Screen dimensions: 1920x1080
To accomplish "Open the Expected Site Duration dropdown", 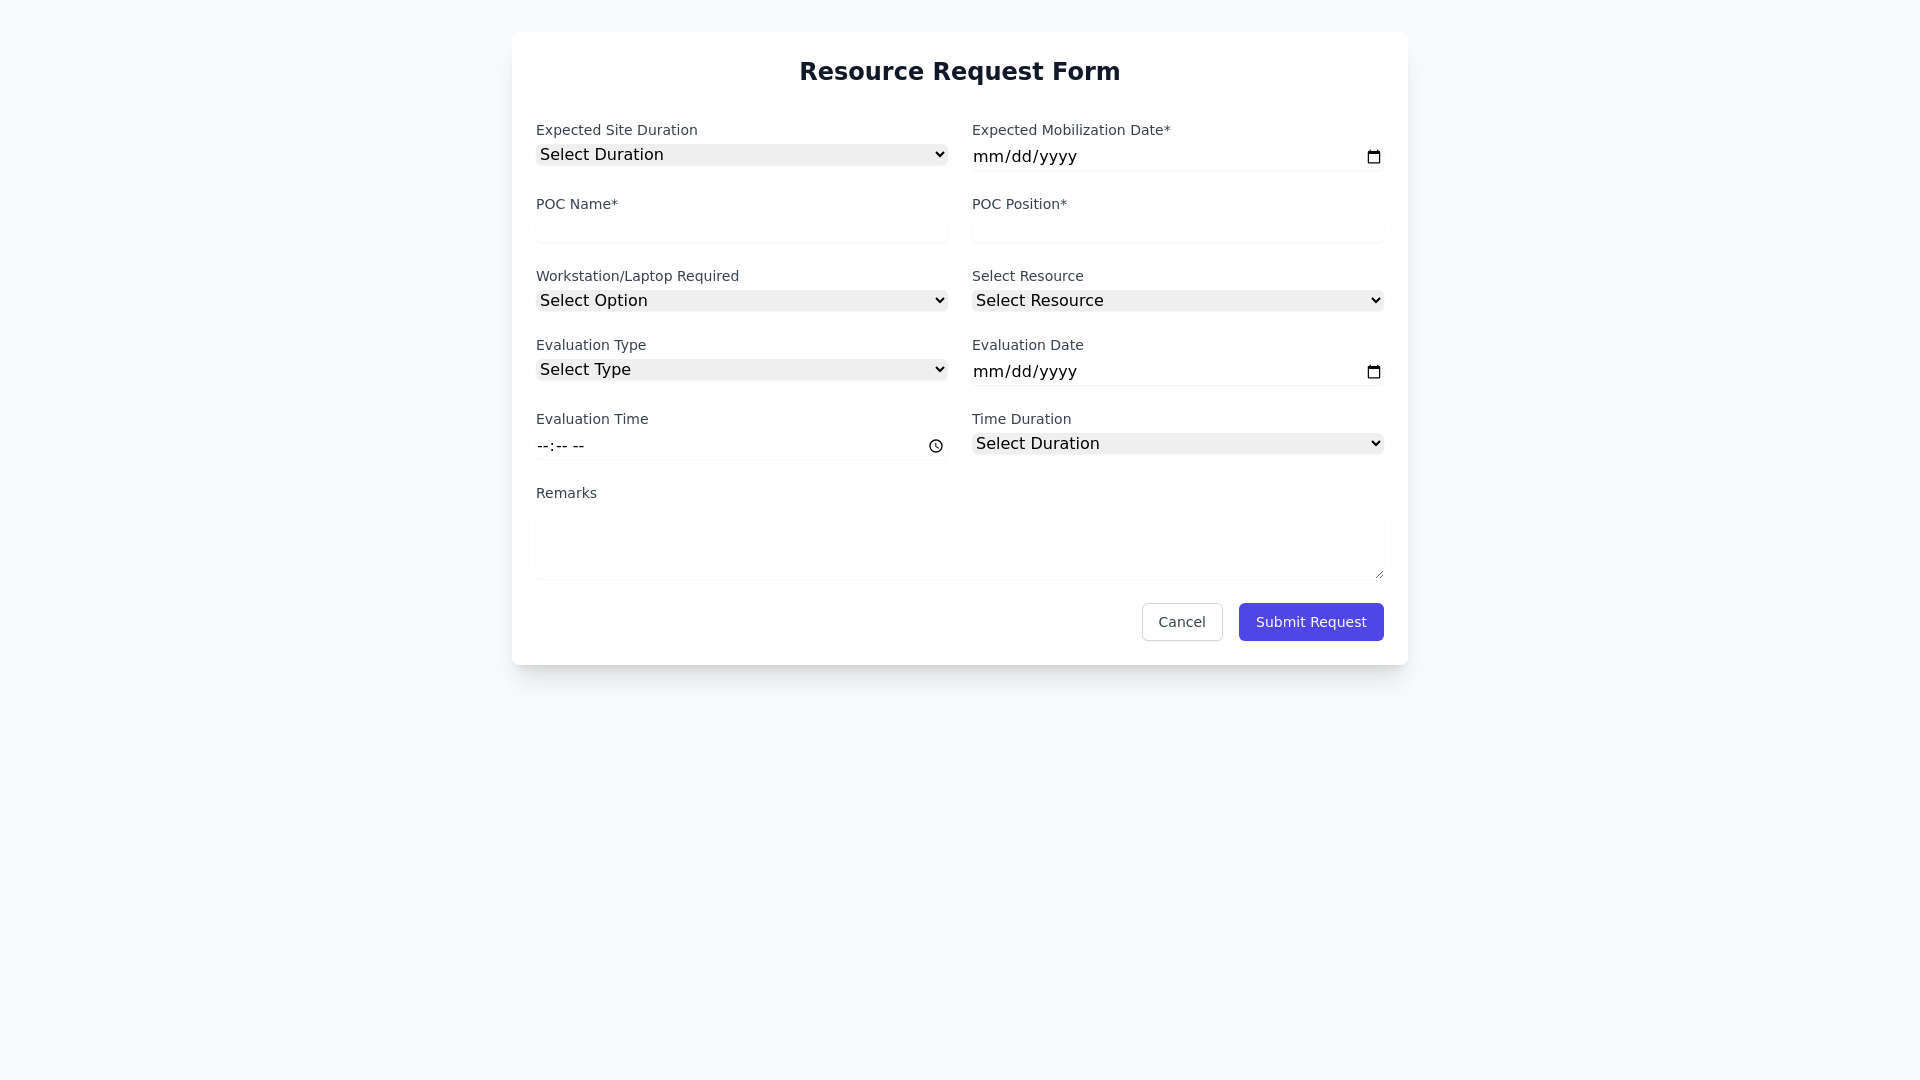I will pyautogui.click(x=741, y=154).
